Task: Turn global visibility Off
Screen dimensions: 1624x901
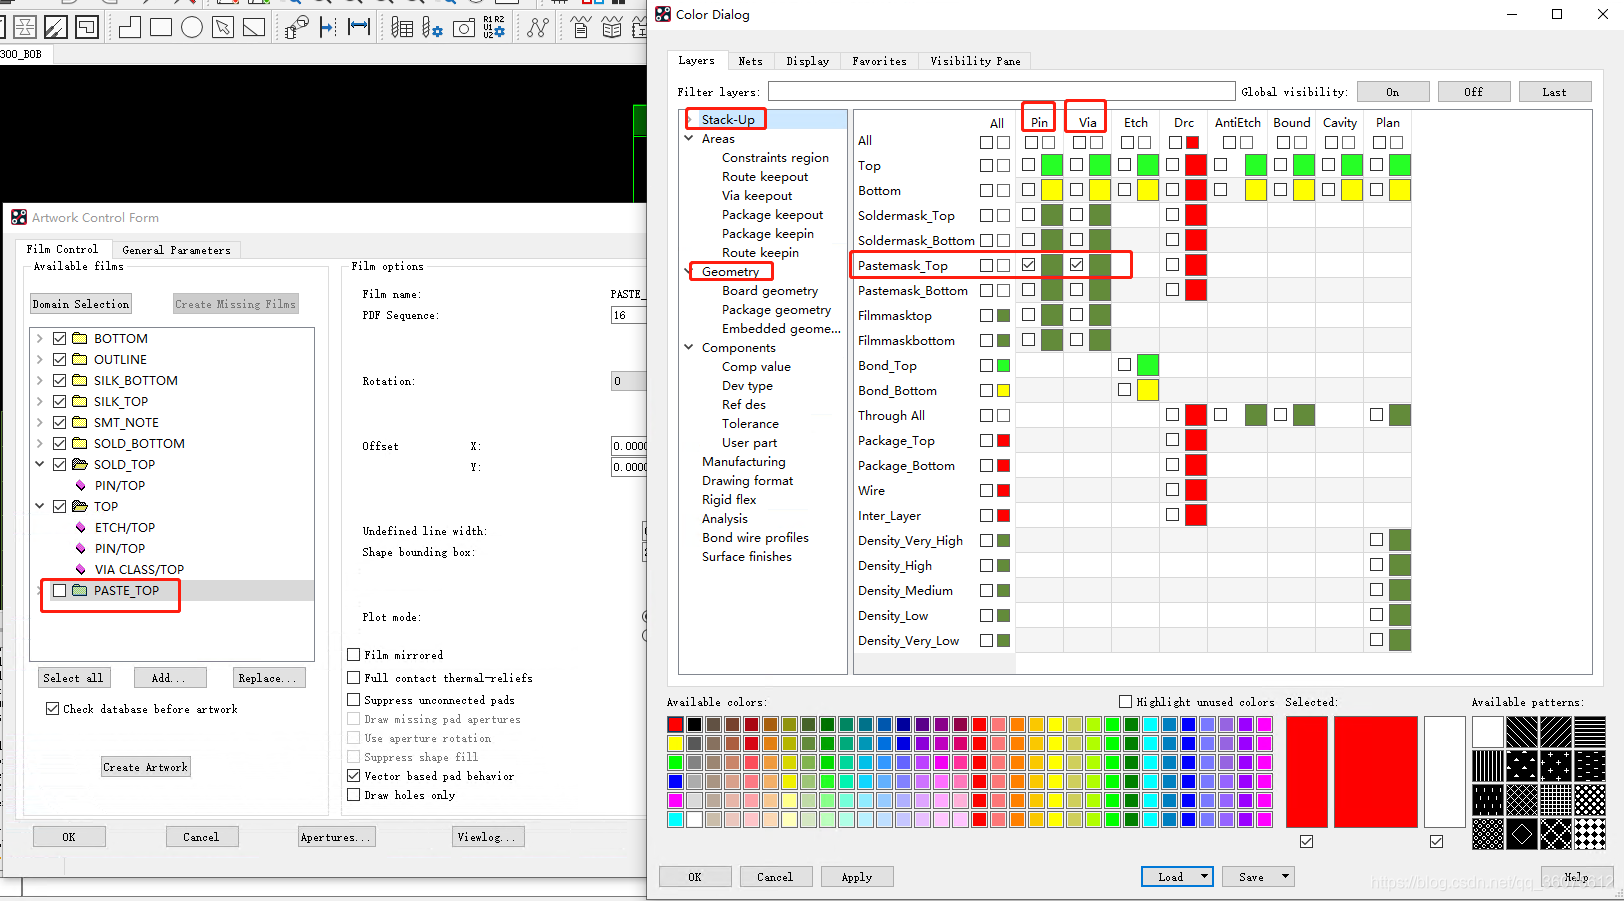Action: coord(1474,92)
